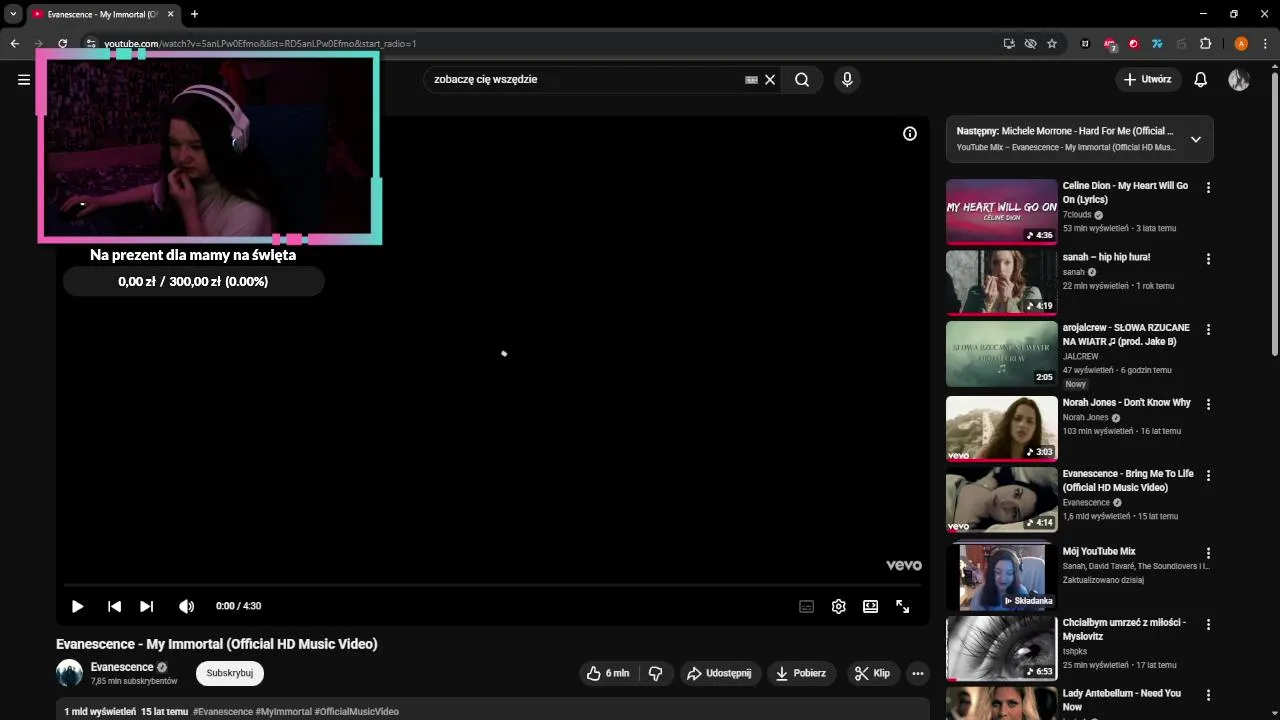Open options for Chciałbym umrzeć z miłości

1208,624
